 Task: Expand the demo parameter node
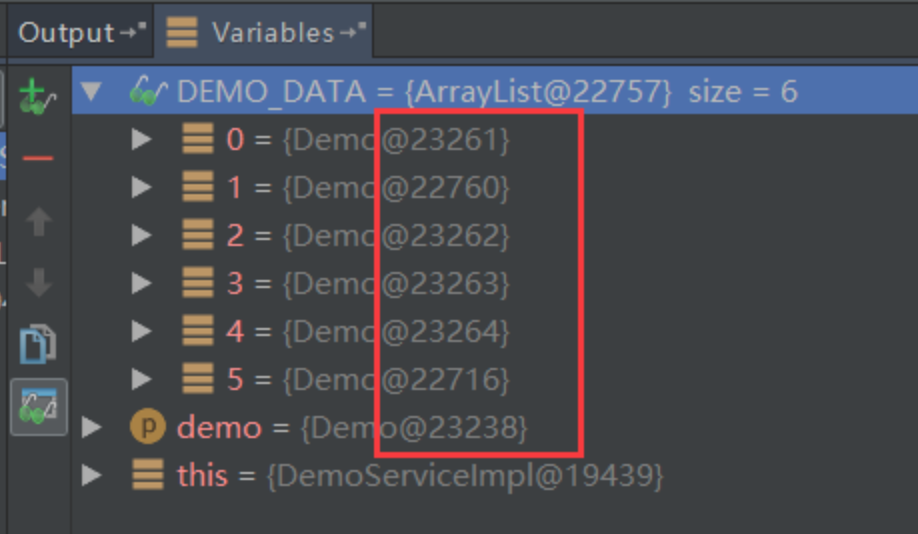91,427
